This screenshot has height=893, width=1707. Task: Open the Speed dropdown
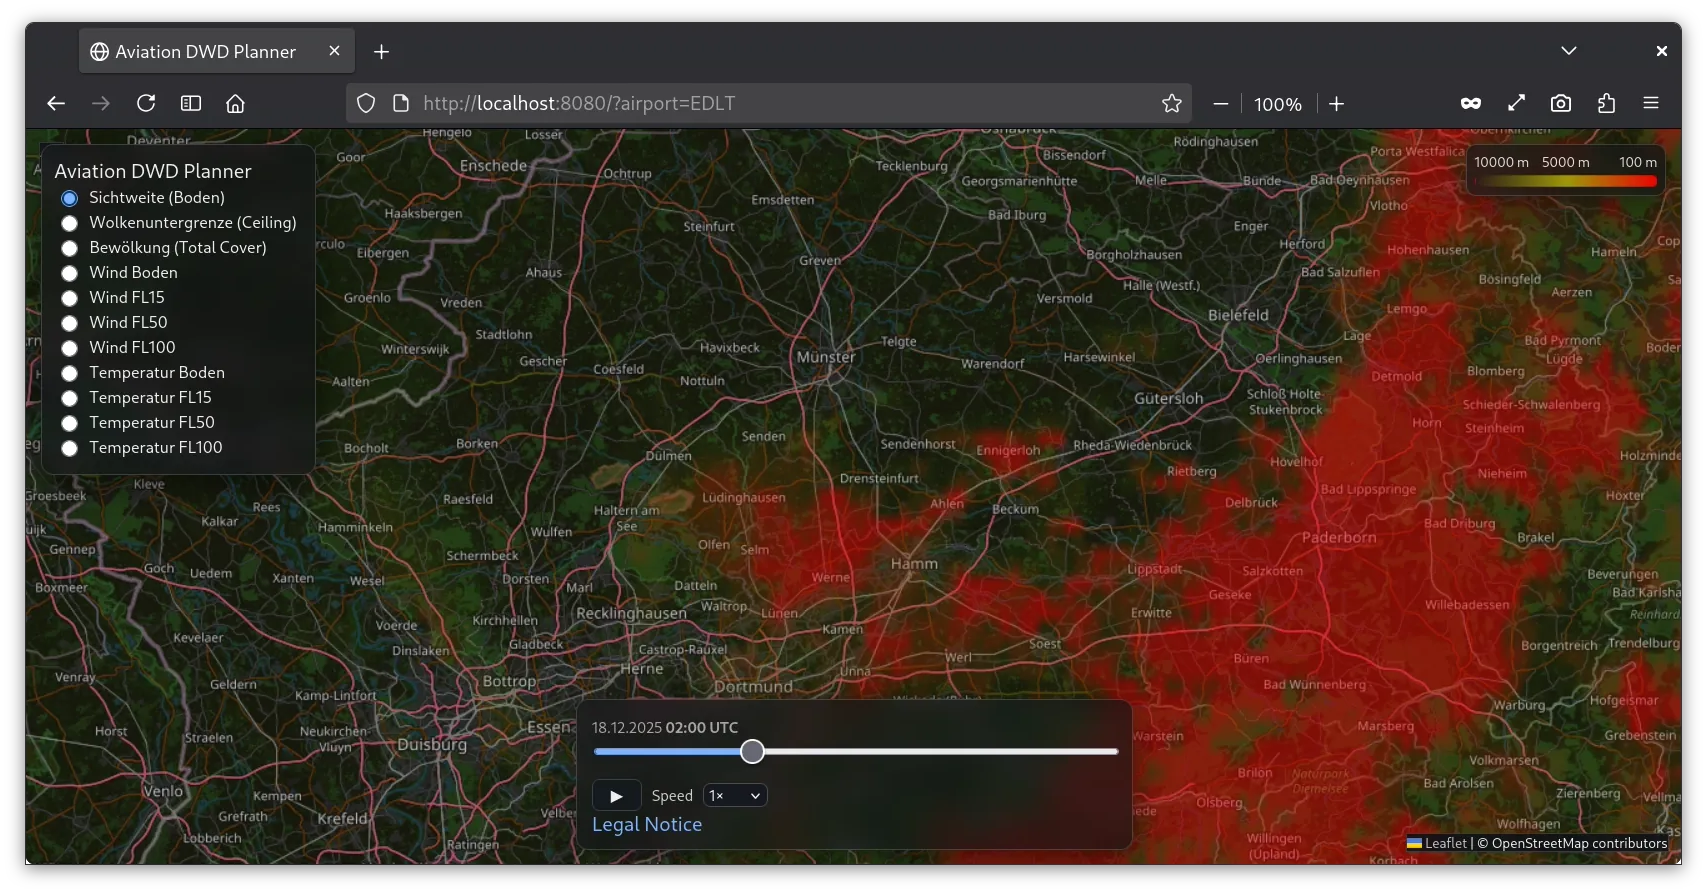735,796
